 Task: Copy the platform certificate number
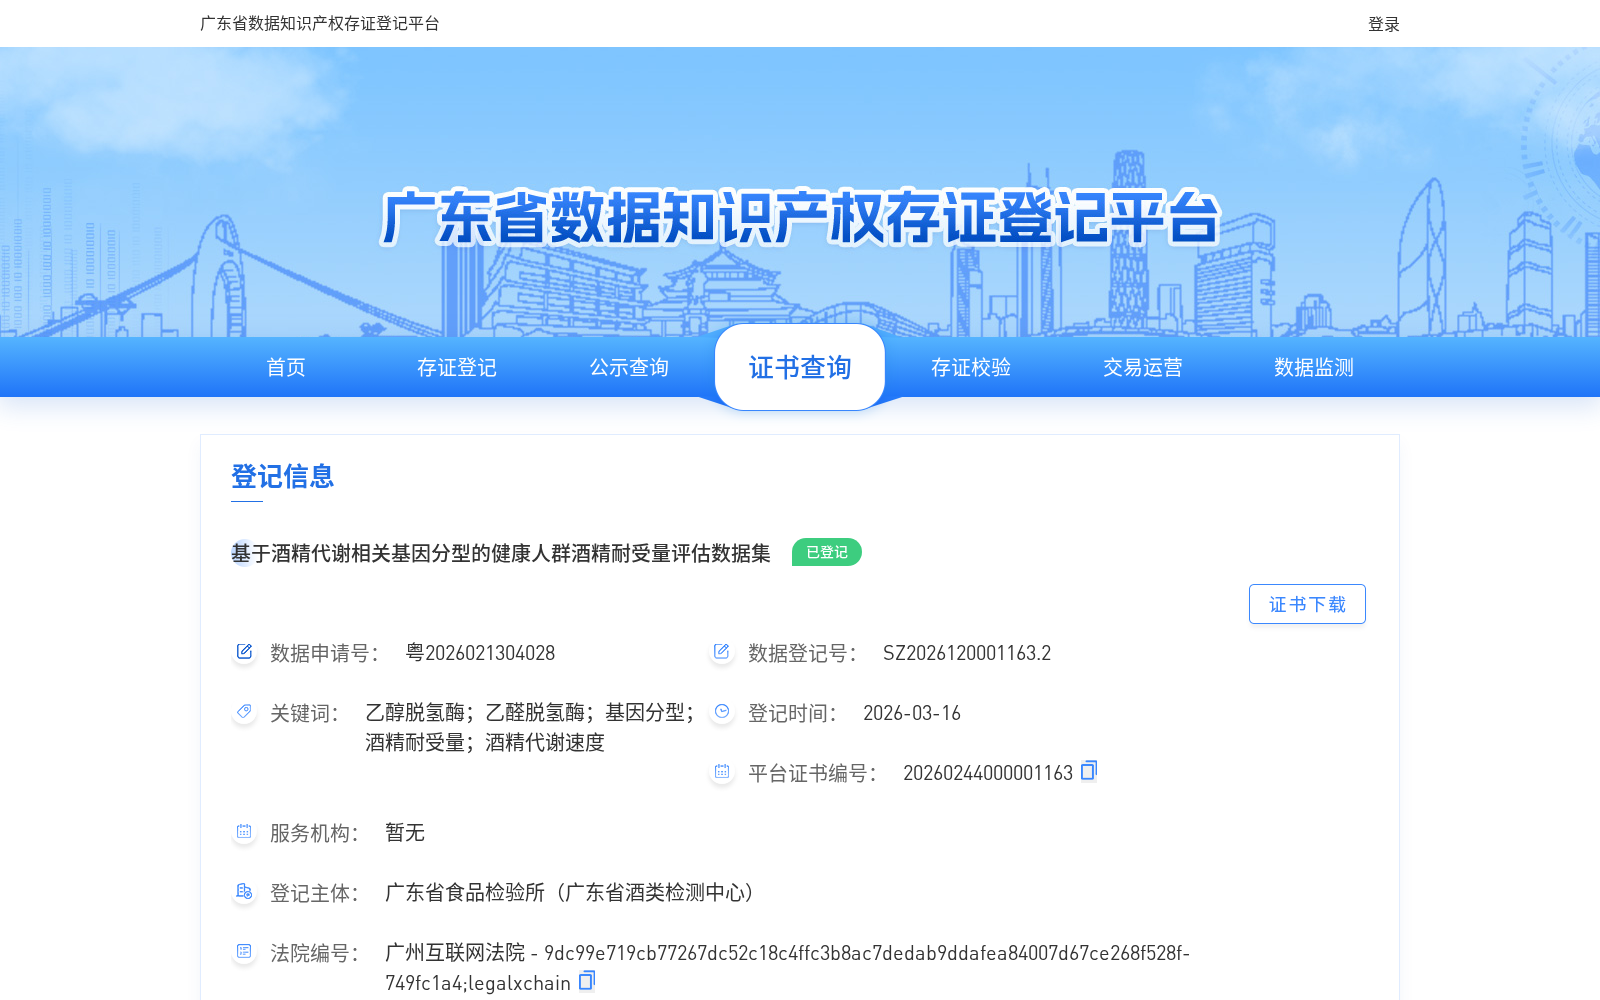coord(1089,770)
